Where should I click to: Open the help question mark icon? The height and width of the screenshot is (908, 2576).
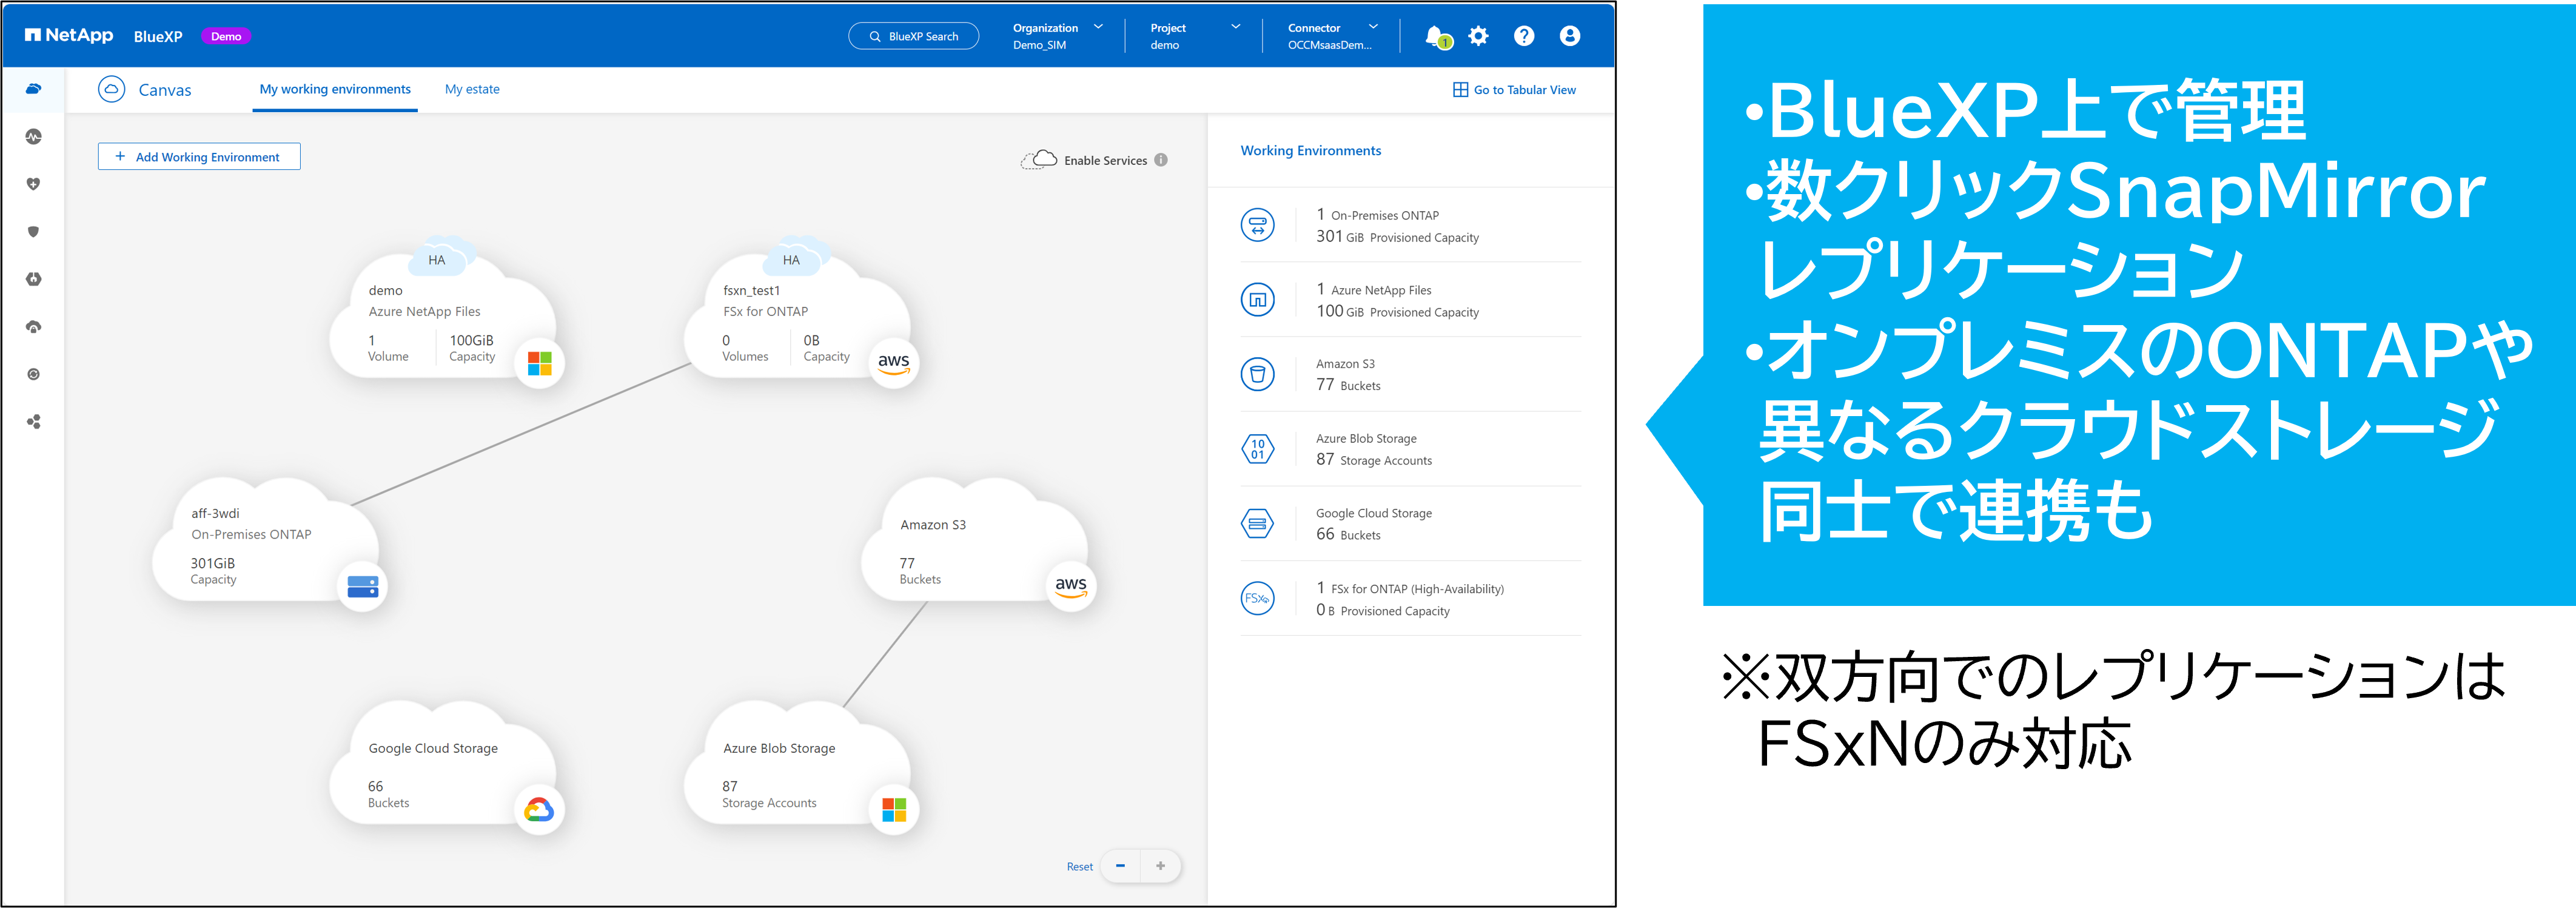pyautogui.click(x=1523, y=36)
